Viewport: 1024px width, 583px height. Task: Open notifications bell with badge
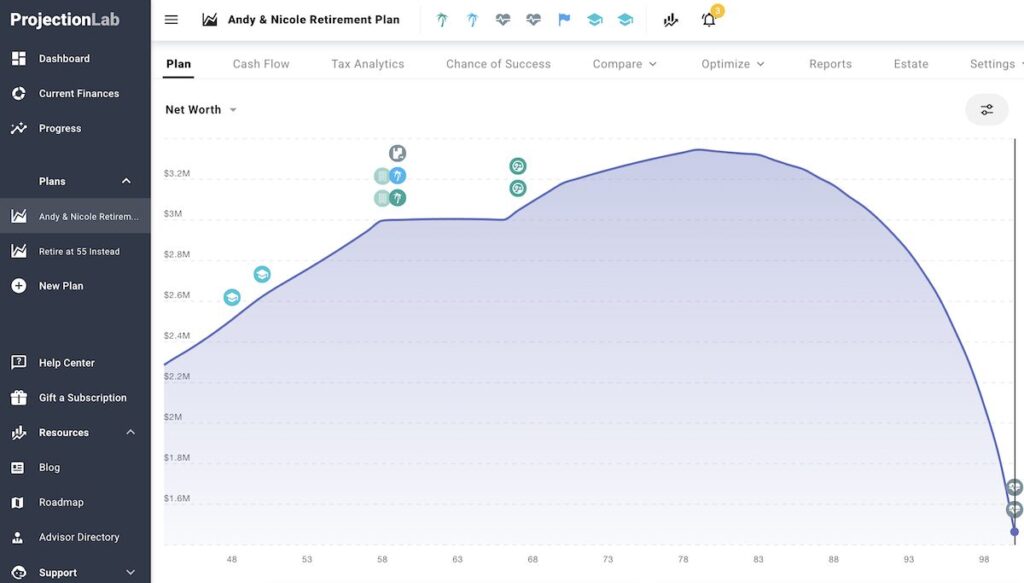coord(709,20)
